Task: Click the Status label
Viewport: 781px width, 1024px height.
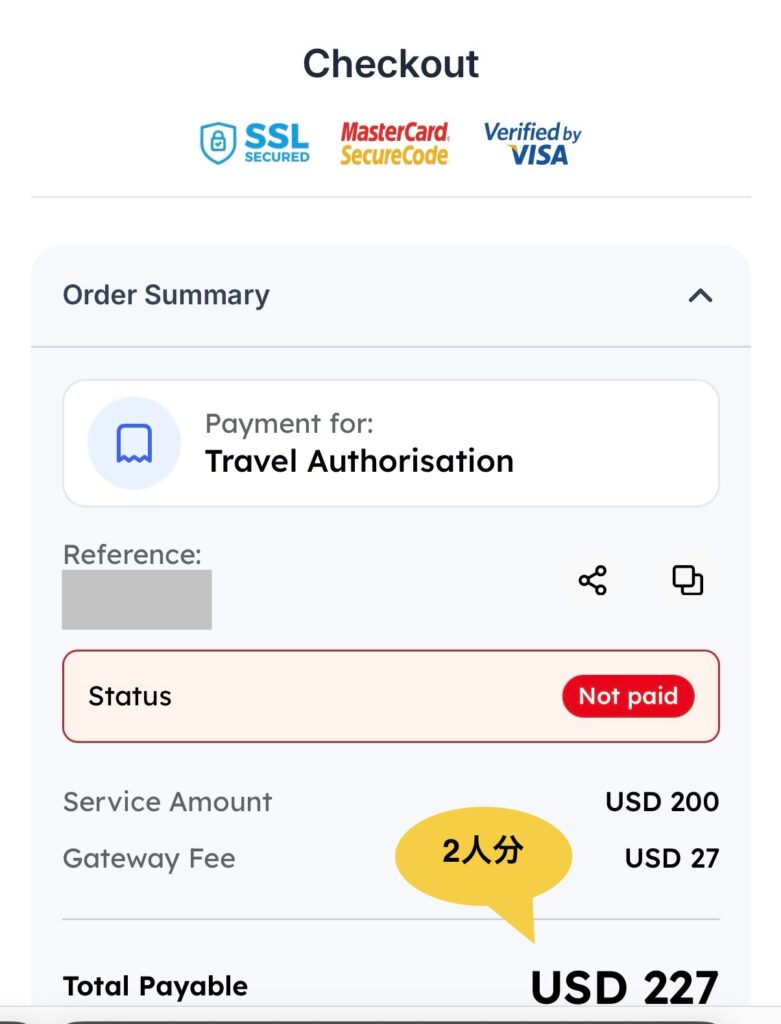Action: [x=130, y=696]
